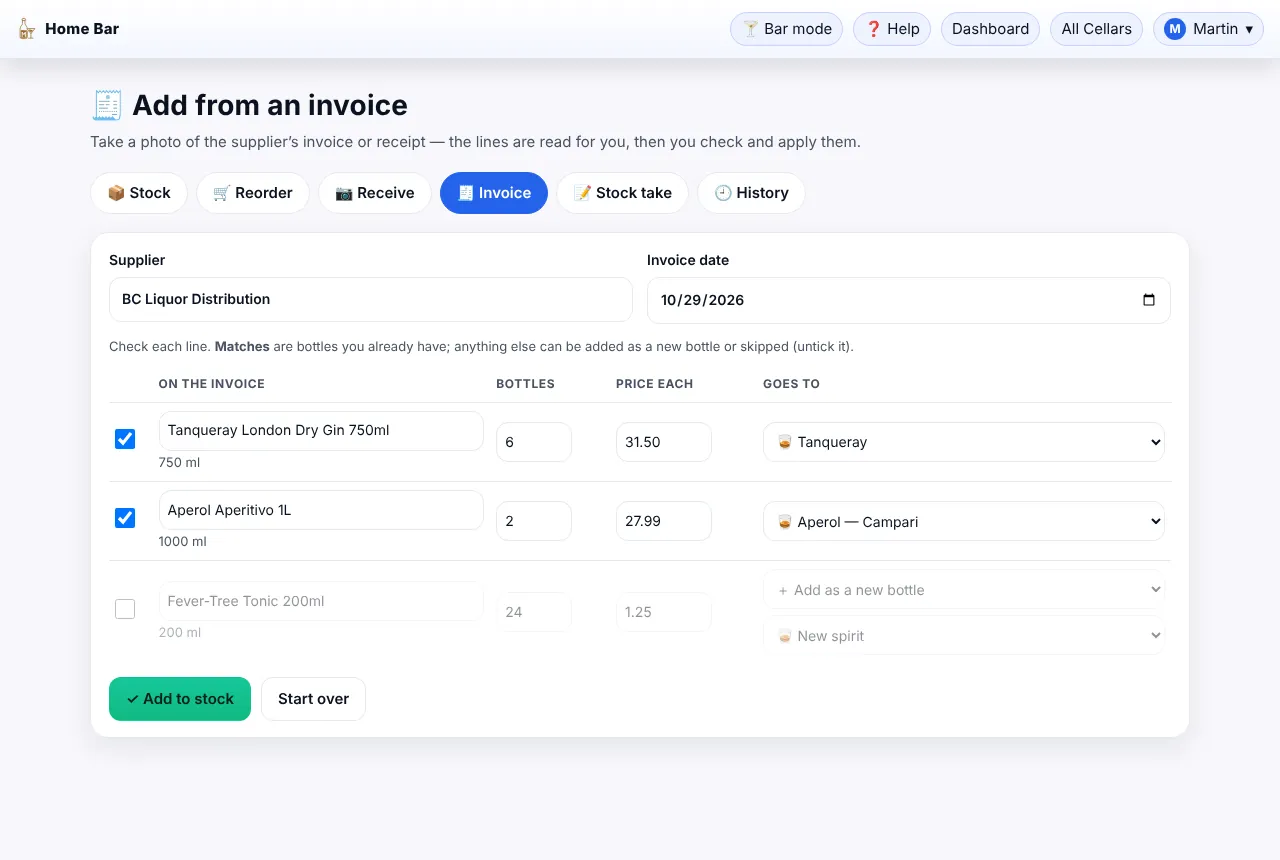
Task: Edit the Tanqueray London Dry Gin 750ml name field
Action: coord(321,431)
